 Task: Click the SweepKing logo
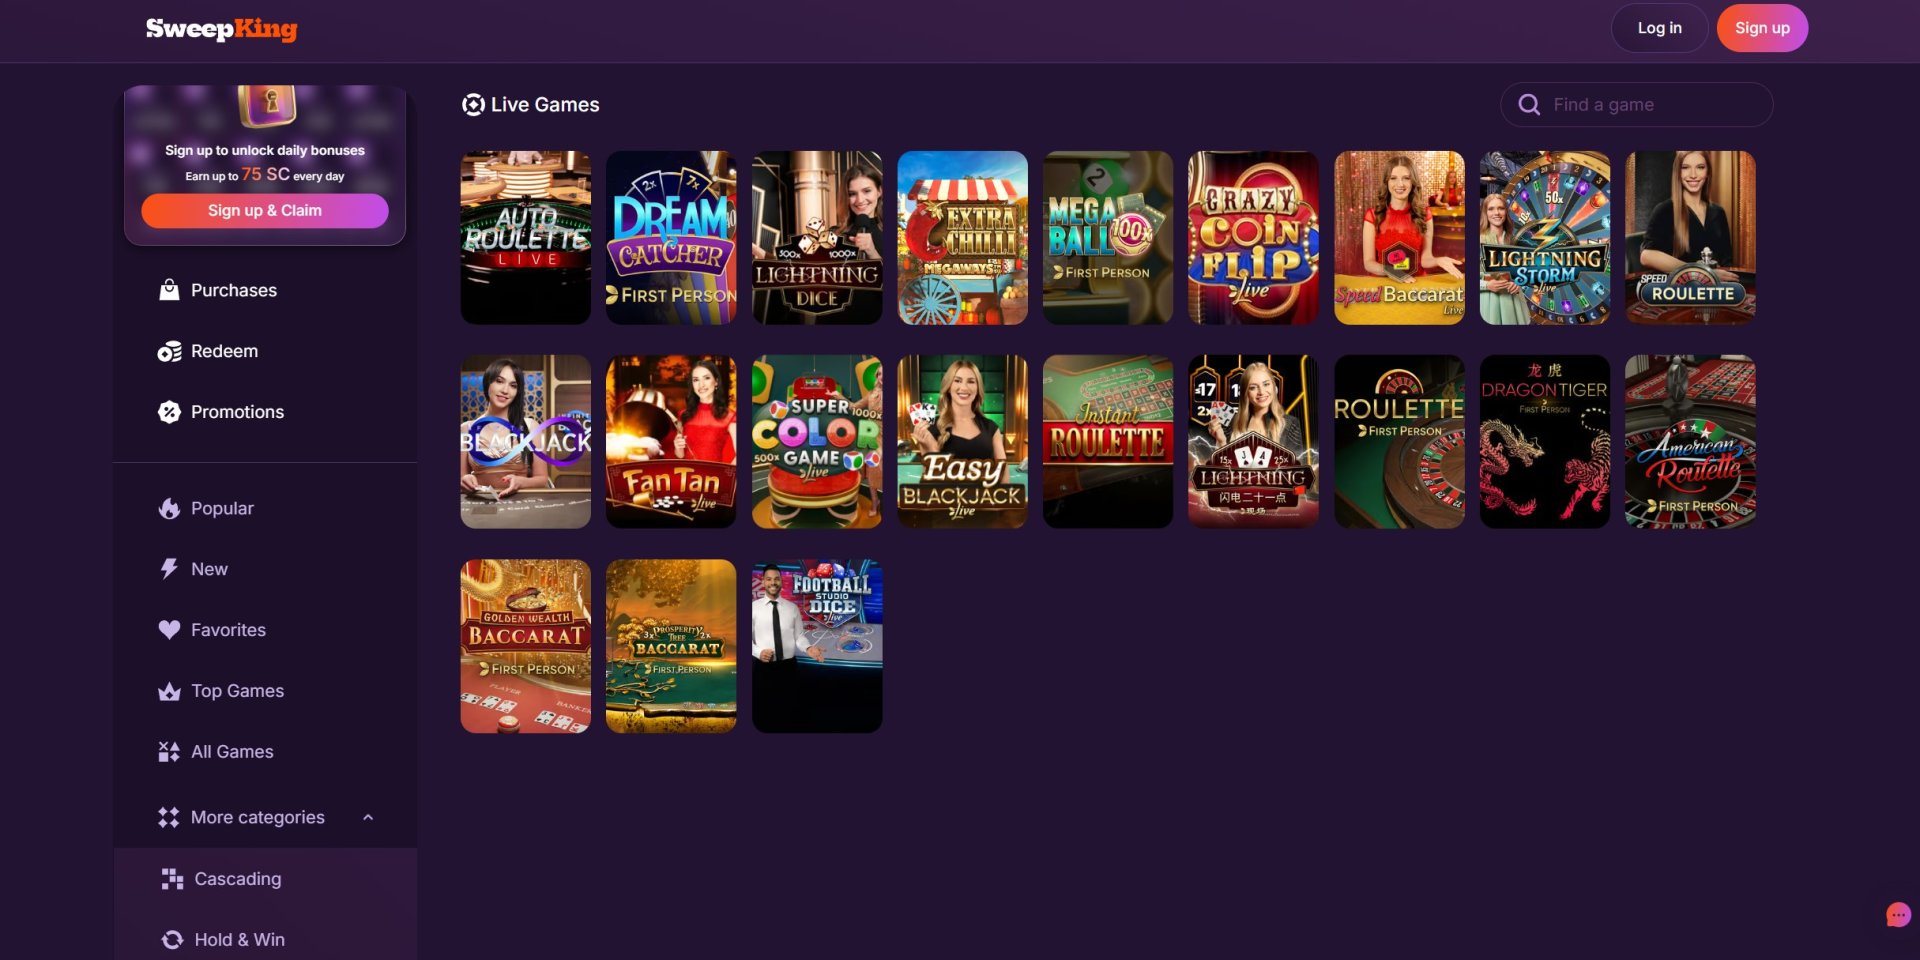(x=221, y=29)
